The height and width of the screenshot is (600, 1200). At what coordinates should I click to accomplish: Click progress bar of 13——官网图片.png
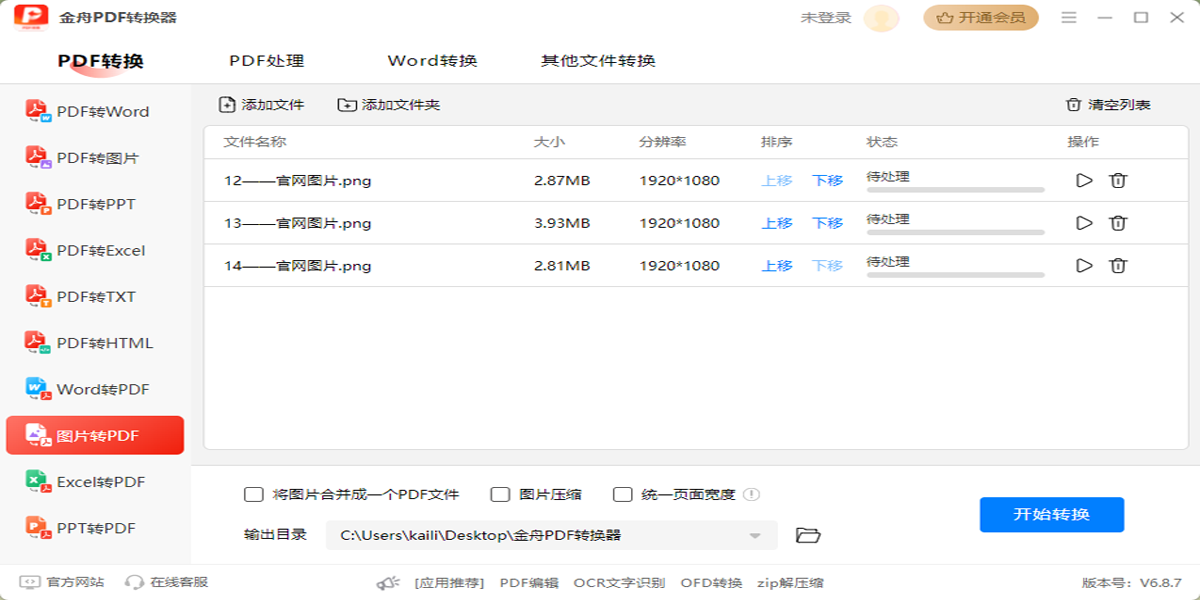point(955,232)
